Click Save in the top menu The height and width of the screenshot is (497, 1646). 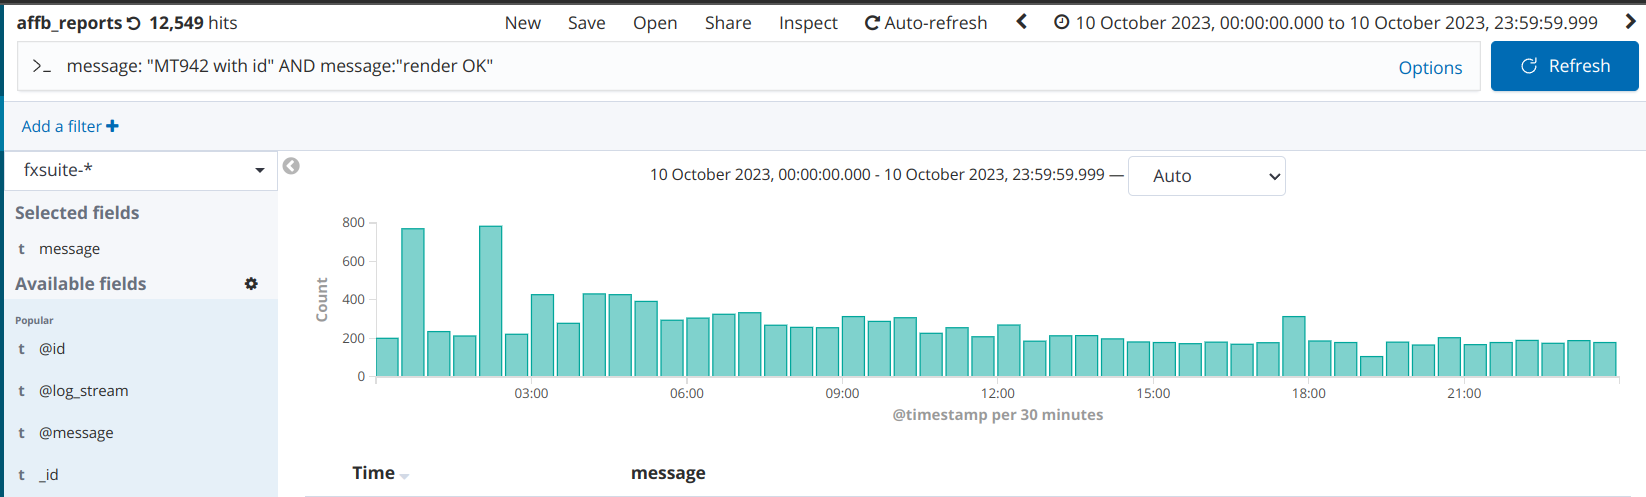point(587,23)
